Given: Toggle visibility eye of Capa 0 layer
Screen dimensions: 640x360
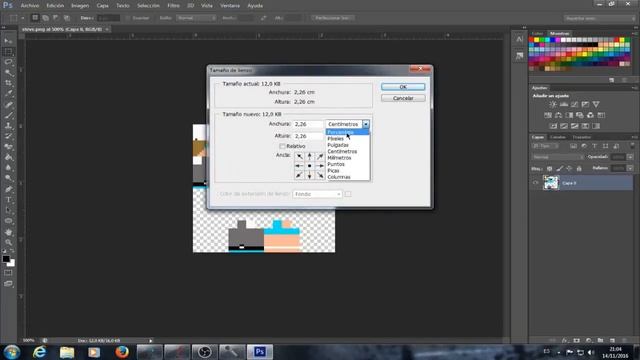Looking at the screenshot, I should [x=535, y=183].
